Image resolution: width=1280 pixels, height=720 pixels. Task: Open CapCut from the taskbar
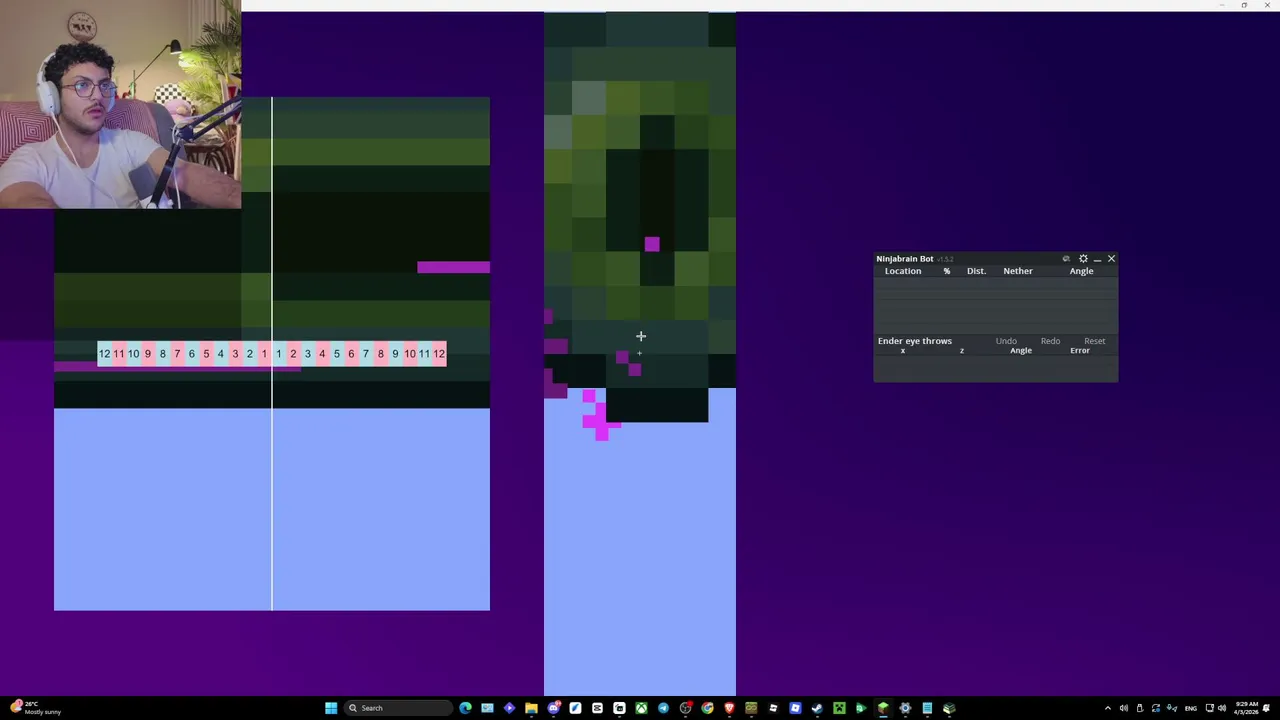[x=597, y=708]
